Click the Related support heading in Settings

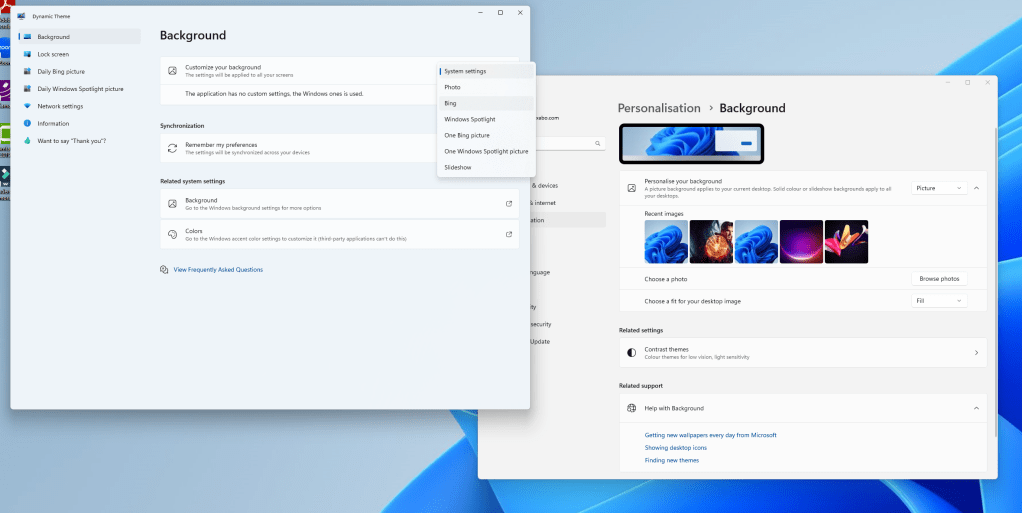(641, 386)
